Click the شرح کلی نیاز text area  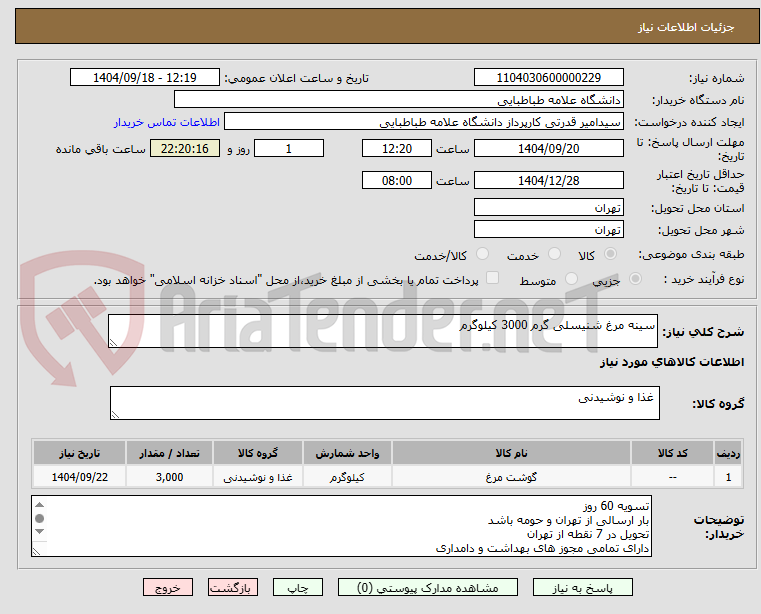click(383, 331)
